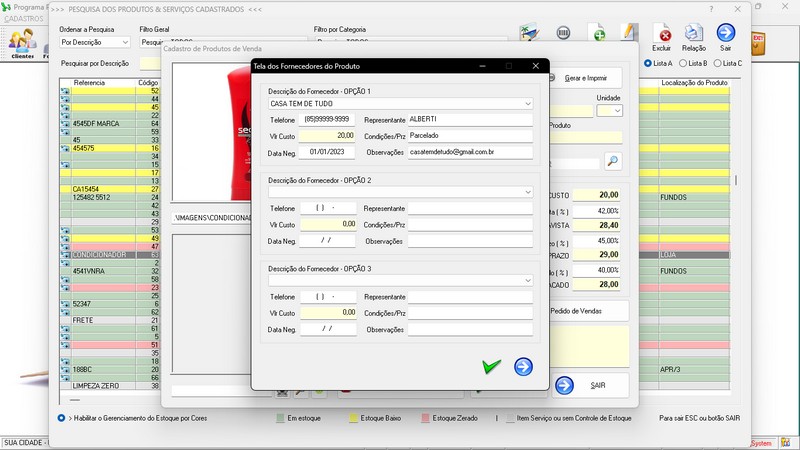The width and height of the screenshot is (800, 450).
Task: Open the palm tree picture icon
Action: point(530,33)
